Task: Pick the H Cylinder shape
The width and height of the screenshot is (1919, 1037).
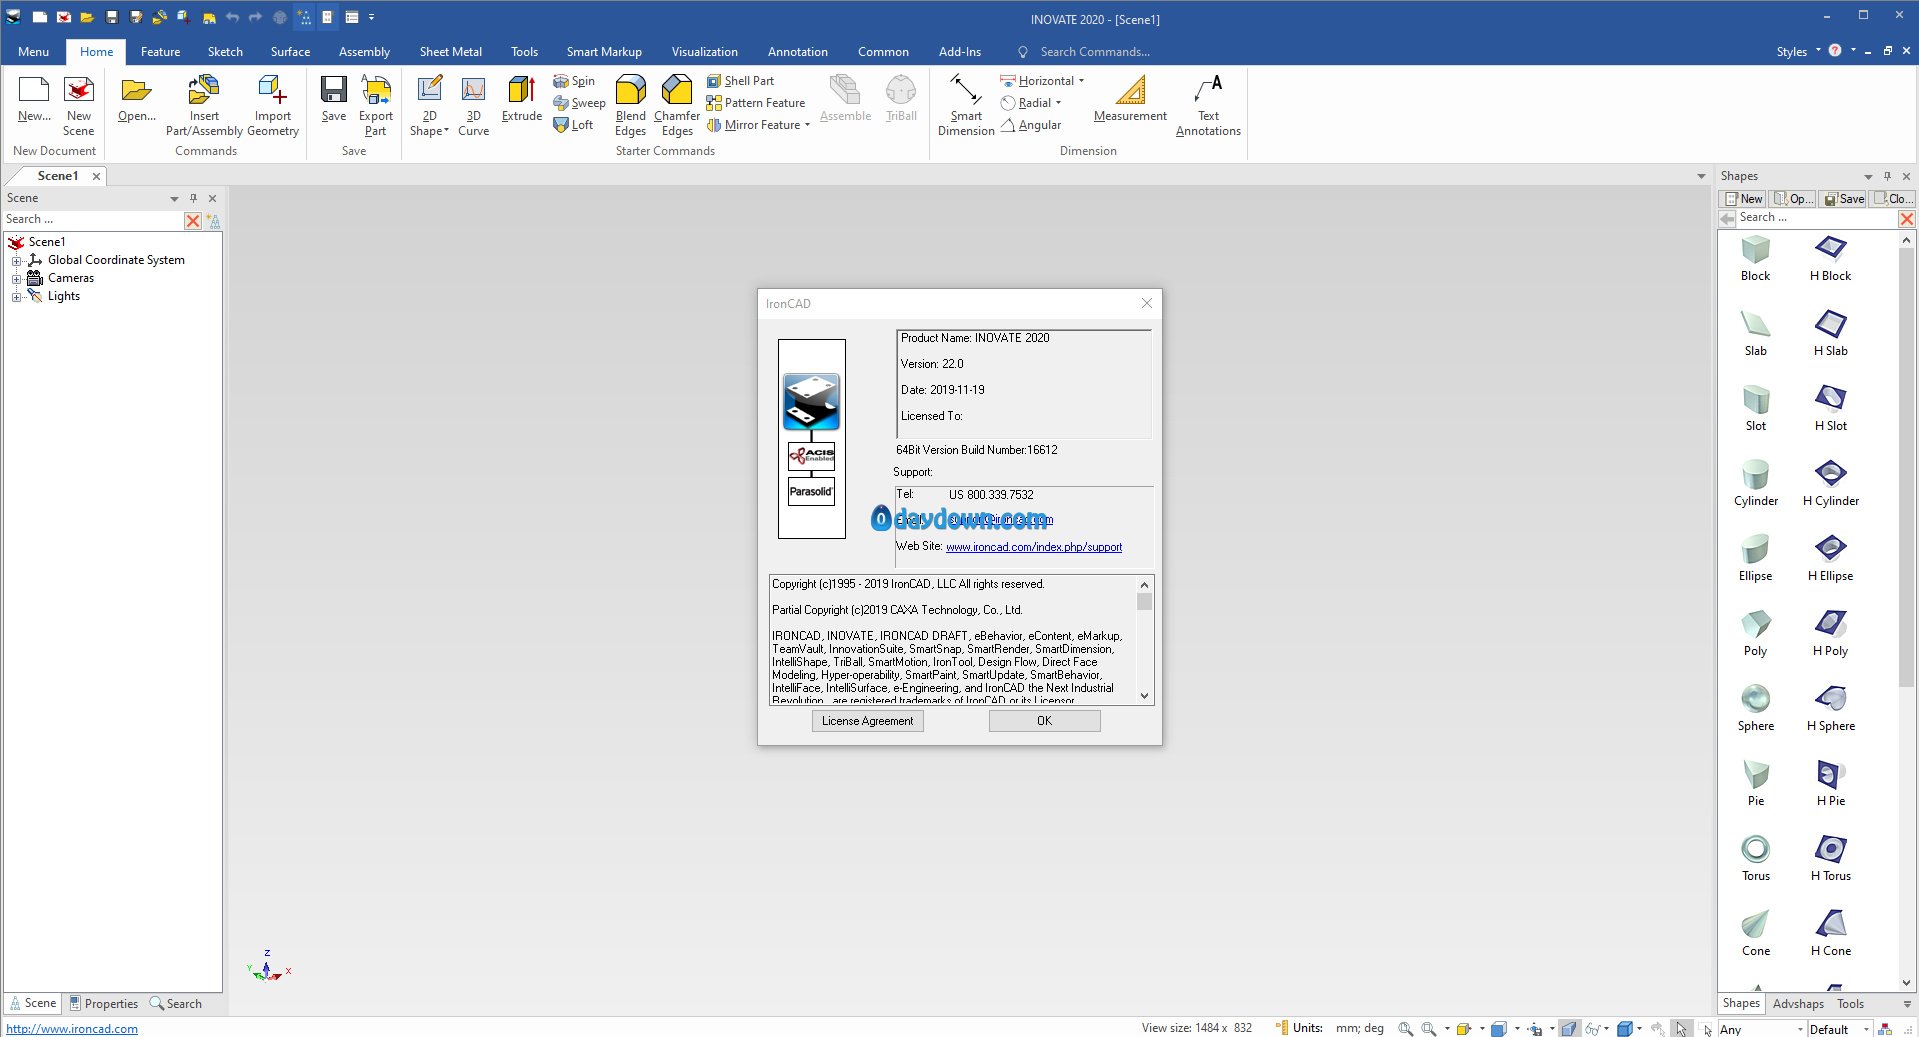Action: (x=1831, y=484)
